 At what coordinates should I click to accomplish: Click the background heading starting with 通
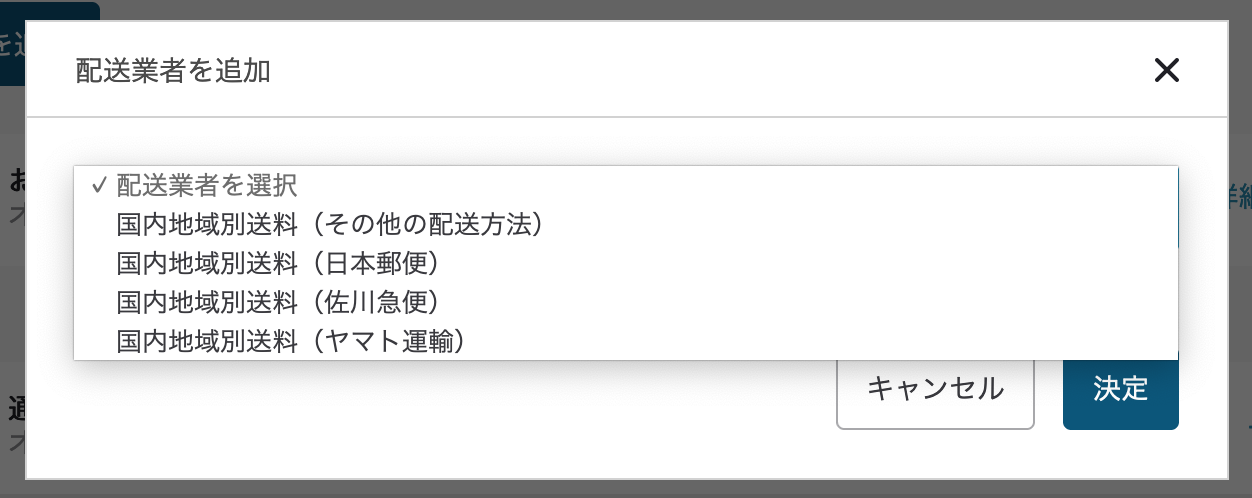[17, 408]
